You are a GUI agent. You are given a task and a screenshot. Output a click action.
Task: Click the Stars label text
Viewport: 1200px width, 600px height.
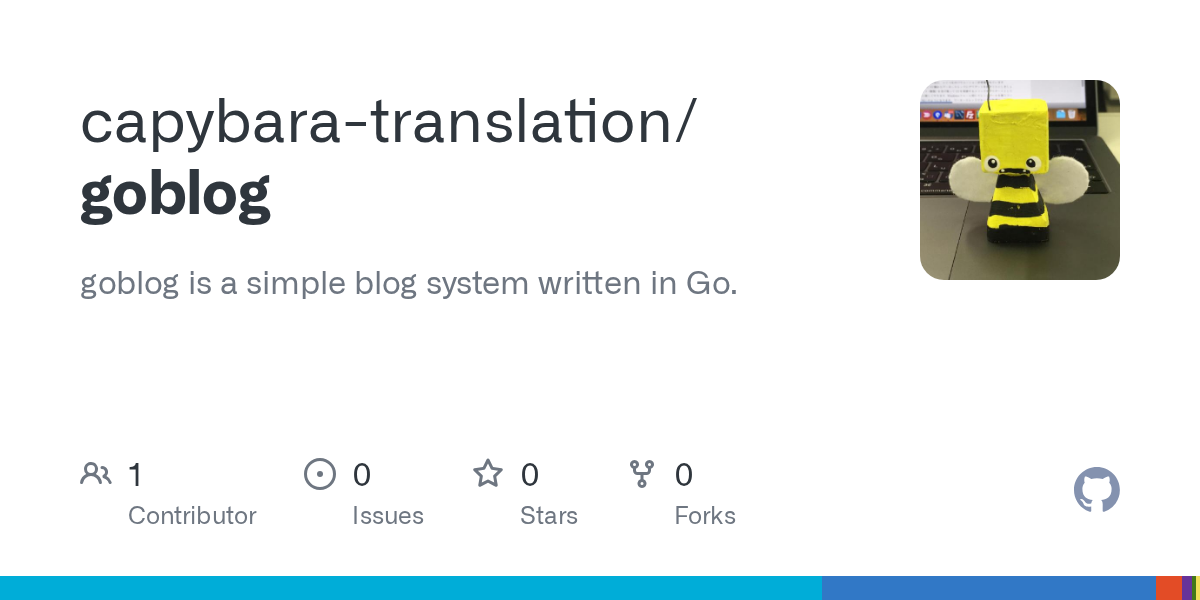click(x=549, y=516)
